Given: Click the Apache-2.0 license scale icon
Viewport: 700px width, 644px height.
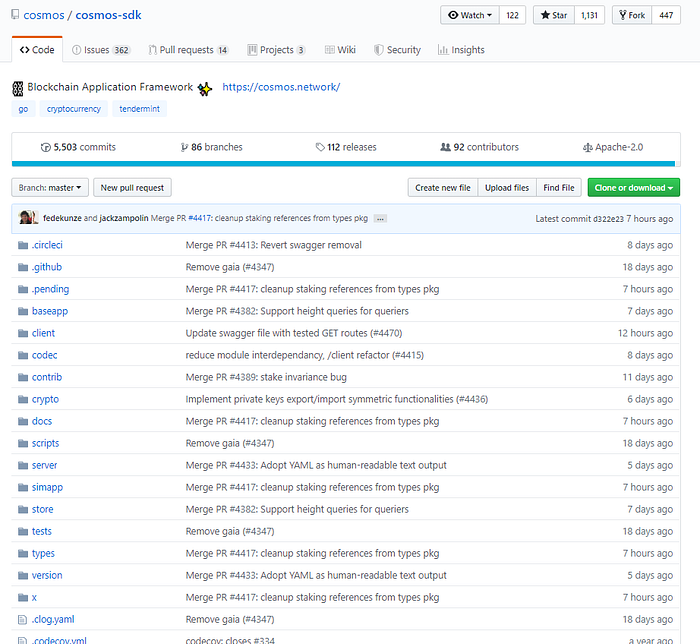Looking at the screenshot, I should point(588,147).
